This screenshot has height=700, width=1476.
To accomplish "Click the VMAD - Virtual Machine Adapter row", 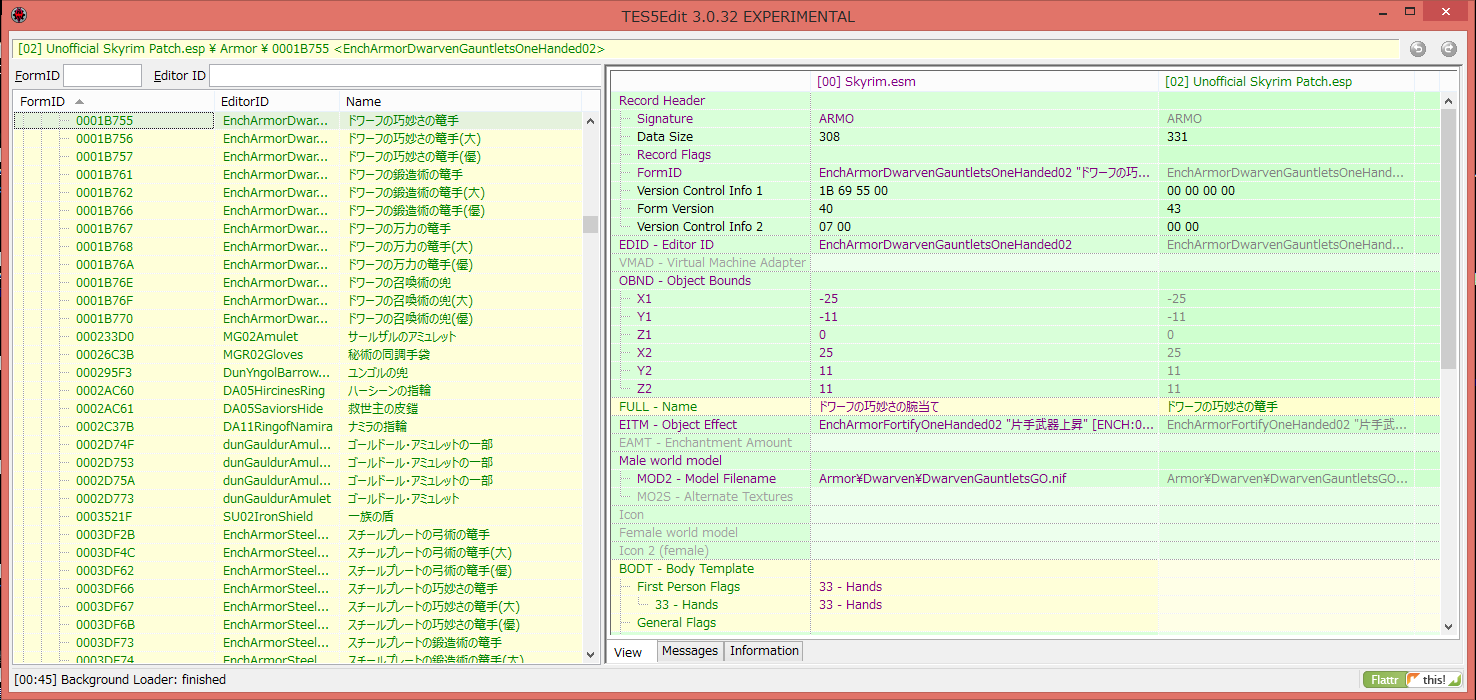I will [1025, 262].
